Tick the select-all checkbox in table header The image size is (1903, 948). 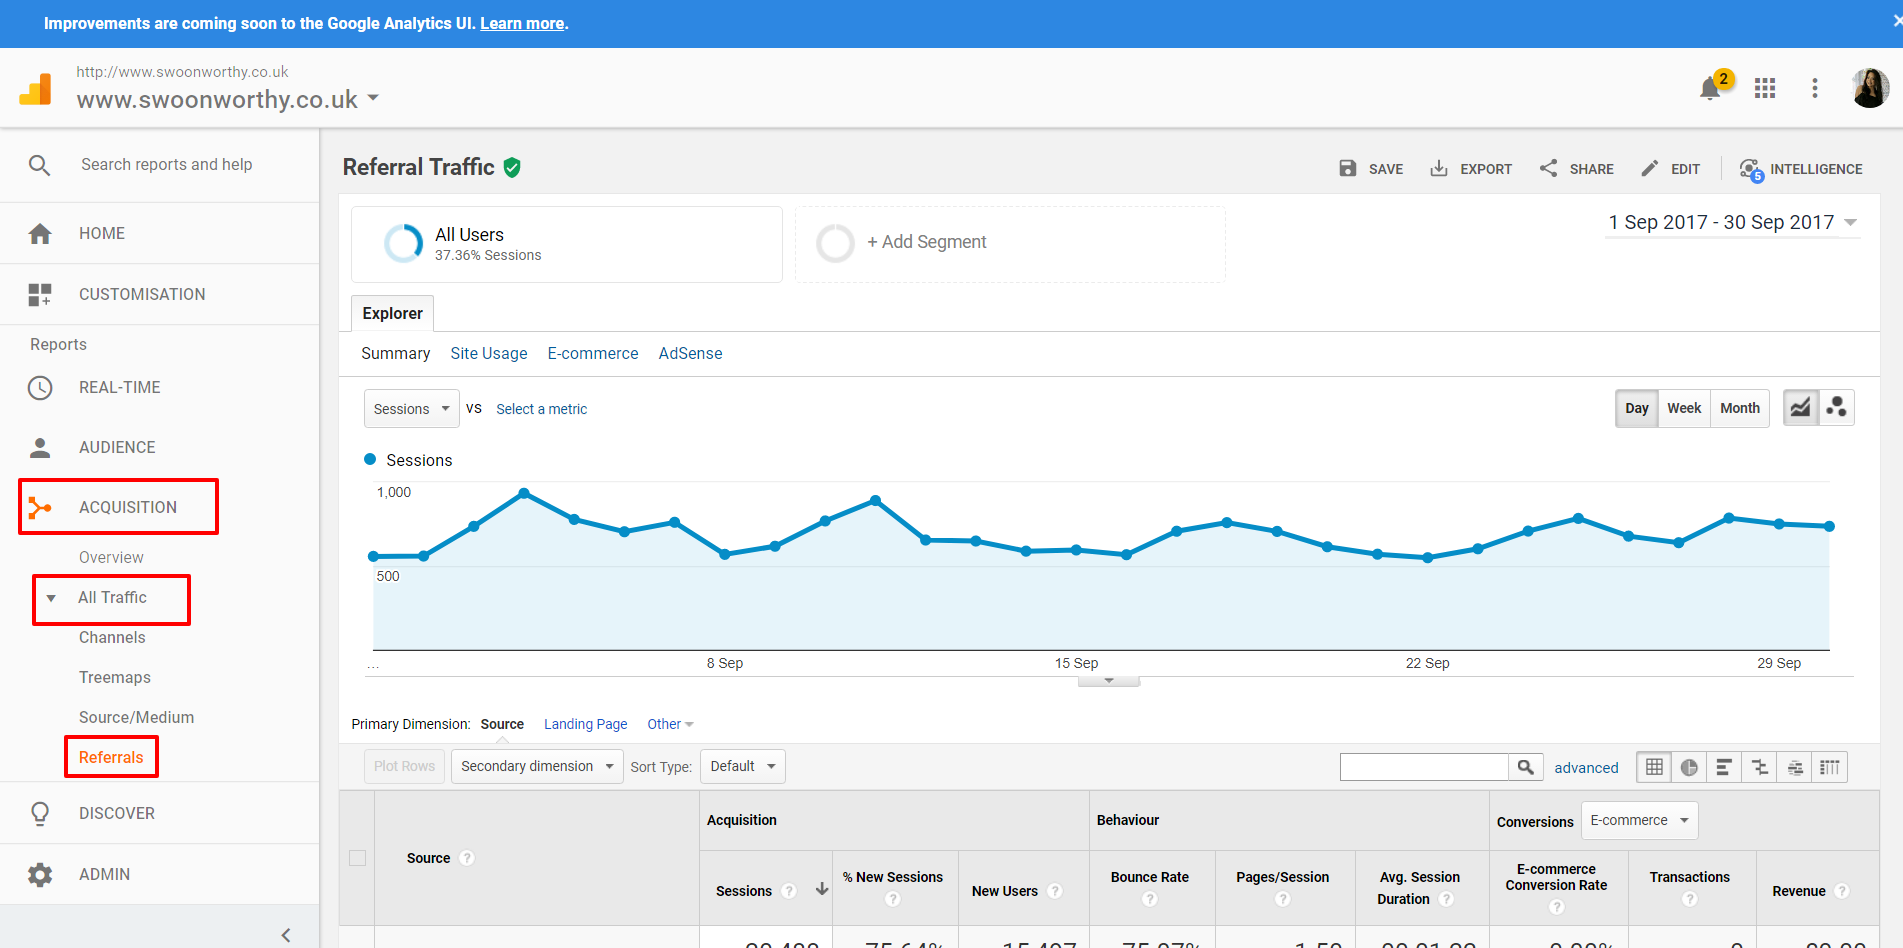357,858
